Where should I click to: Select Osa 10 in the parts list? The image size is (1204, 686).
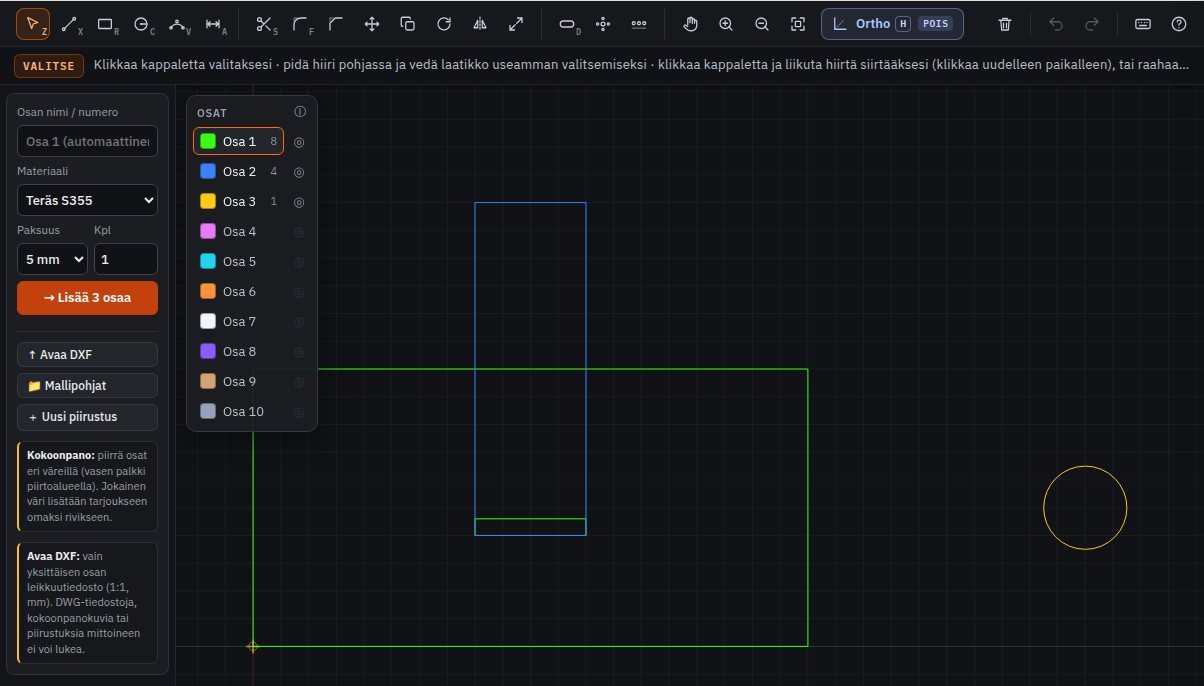click(239, 412)
